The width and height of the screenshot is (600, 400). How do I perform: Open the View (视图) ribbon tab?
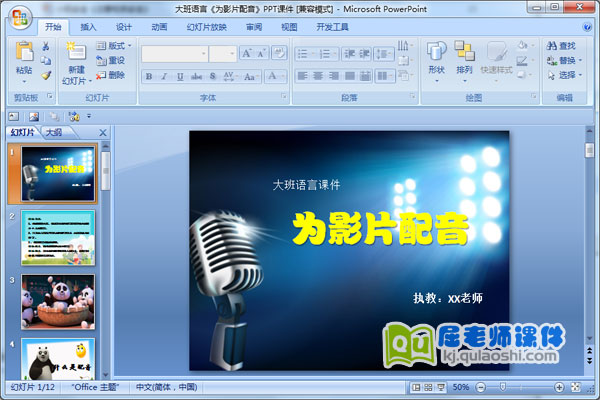pos(289,27)
